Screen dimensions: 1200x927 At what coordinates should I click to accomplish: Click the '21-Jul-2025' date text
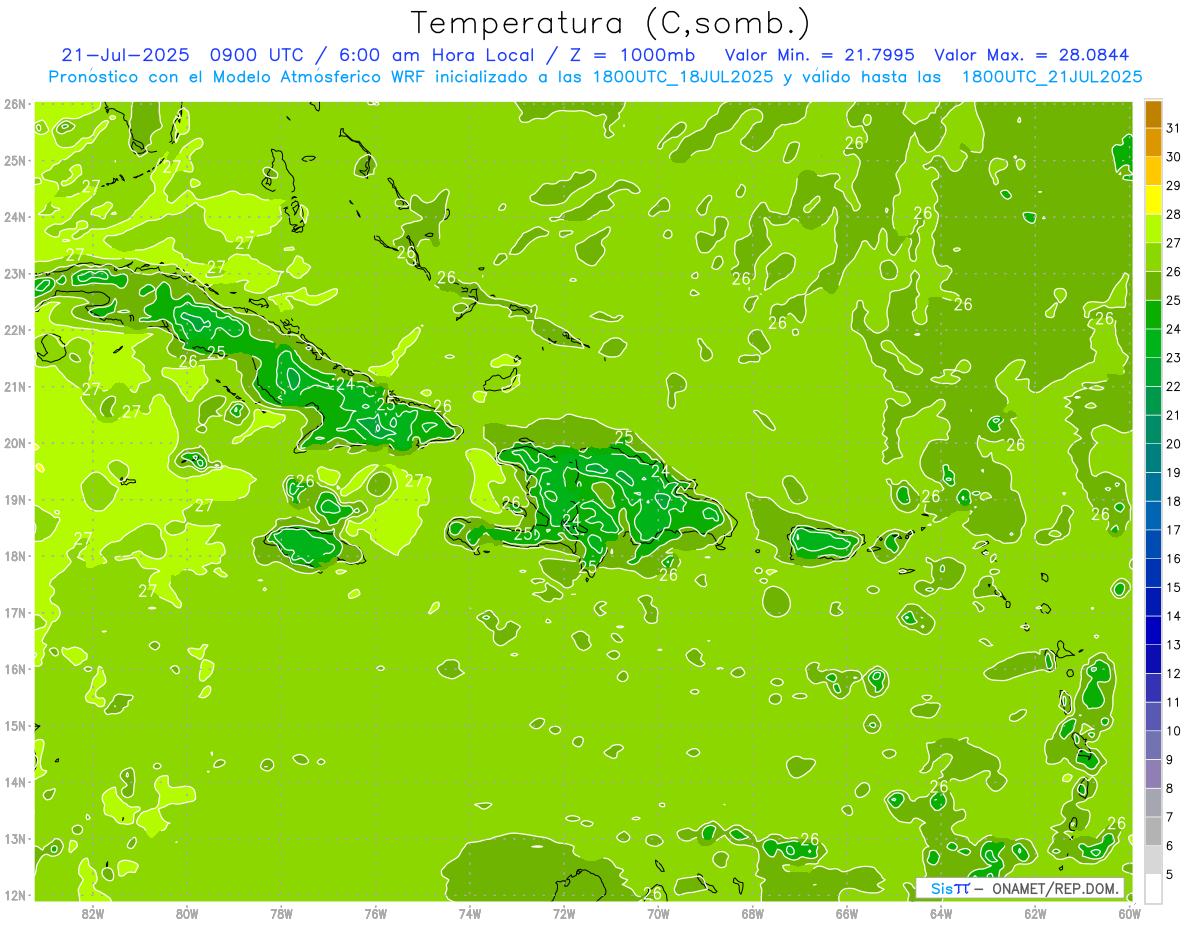click(127, 55)
